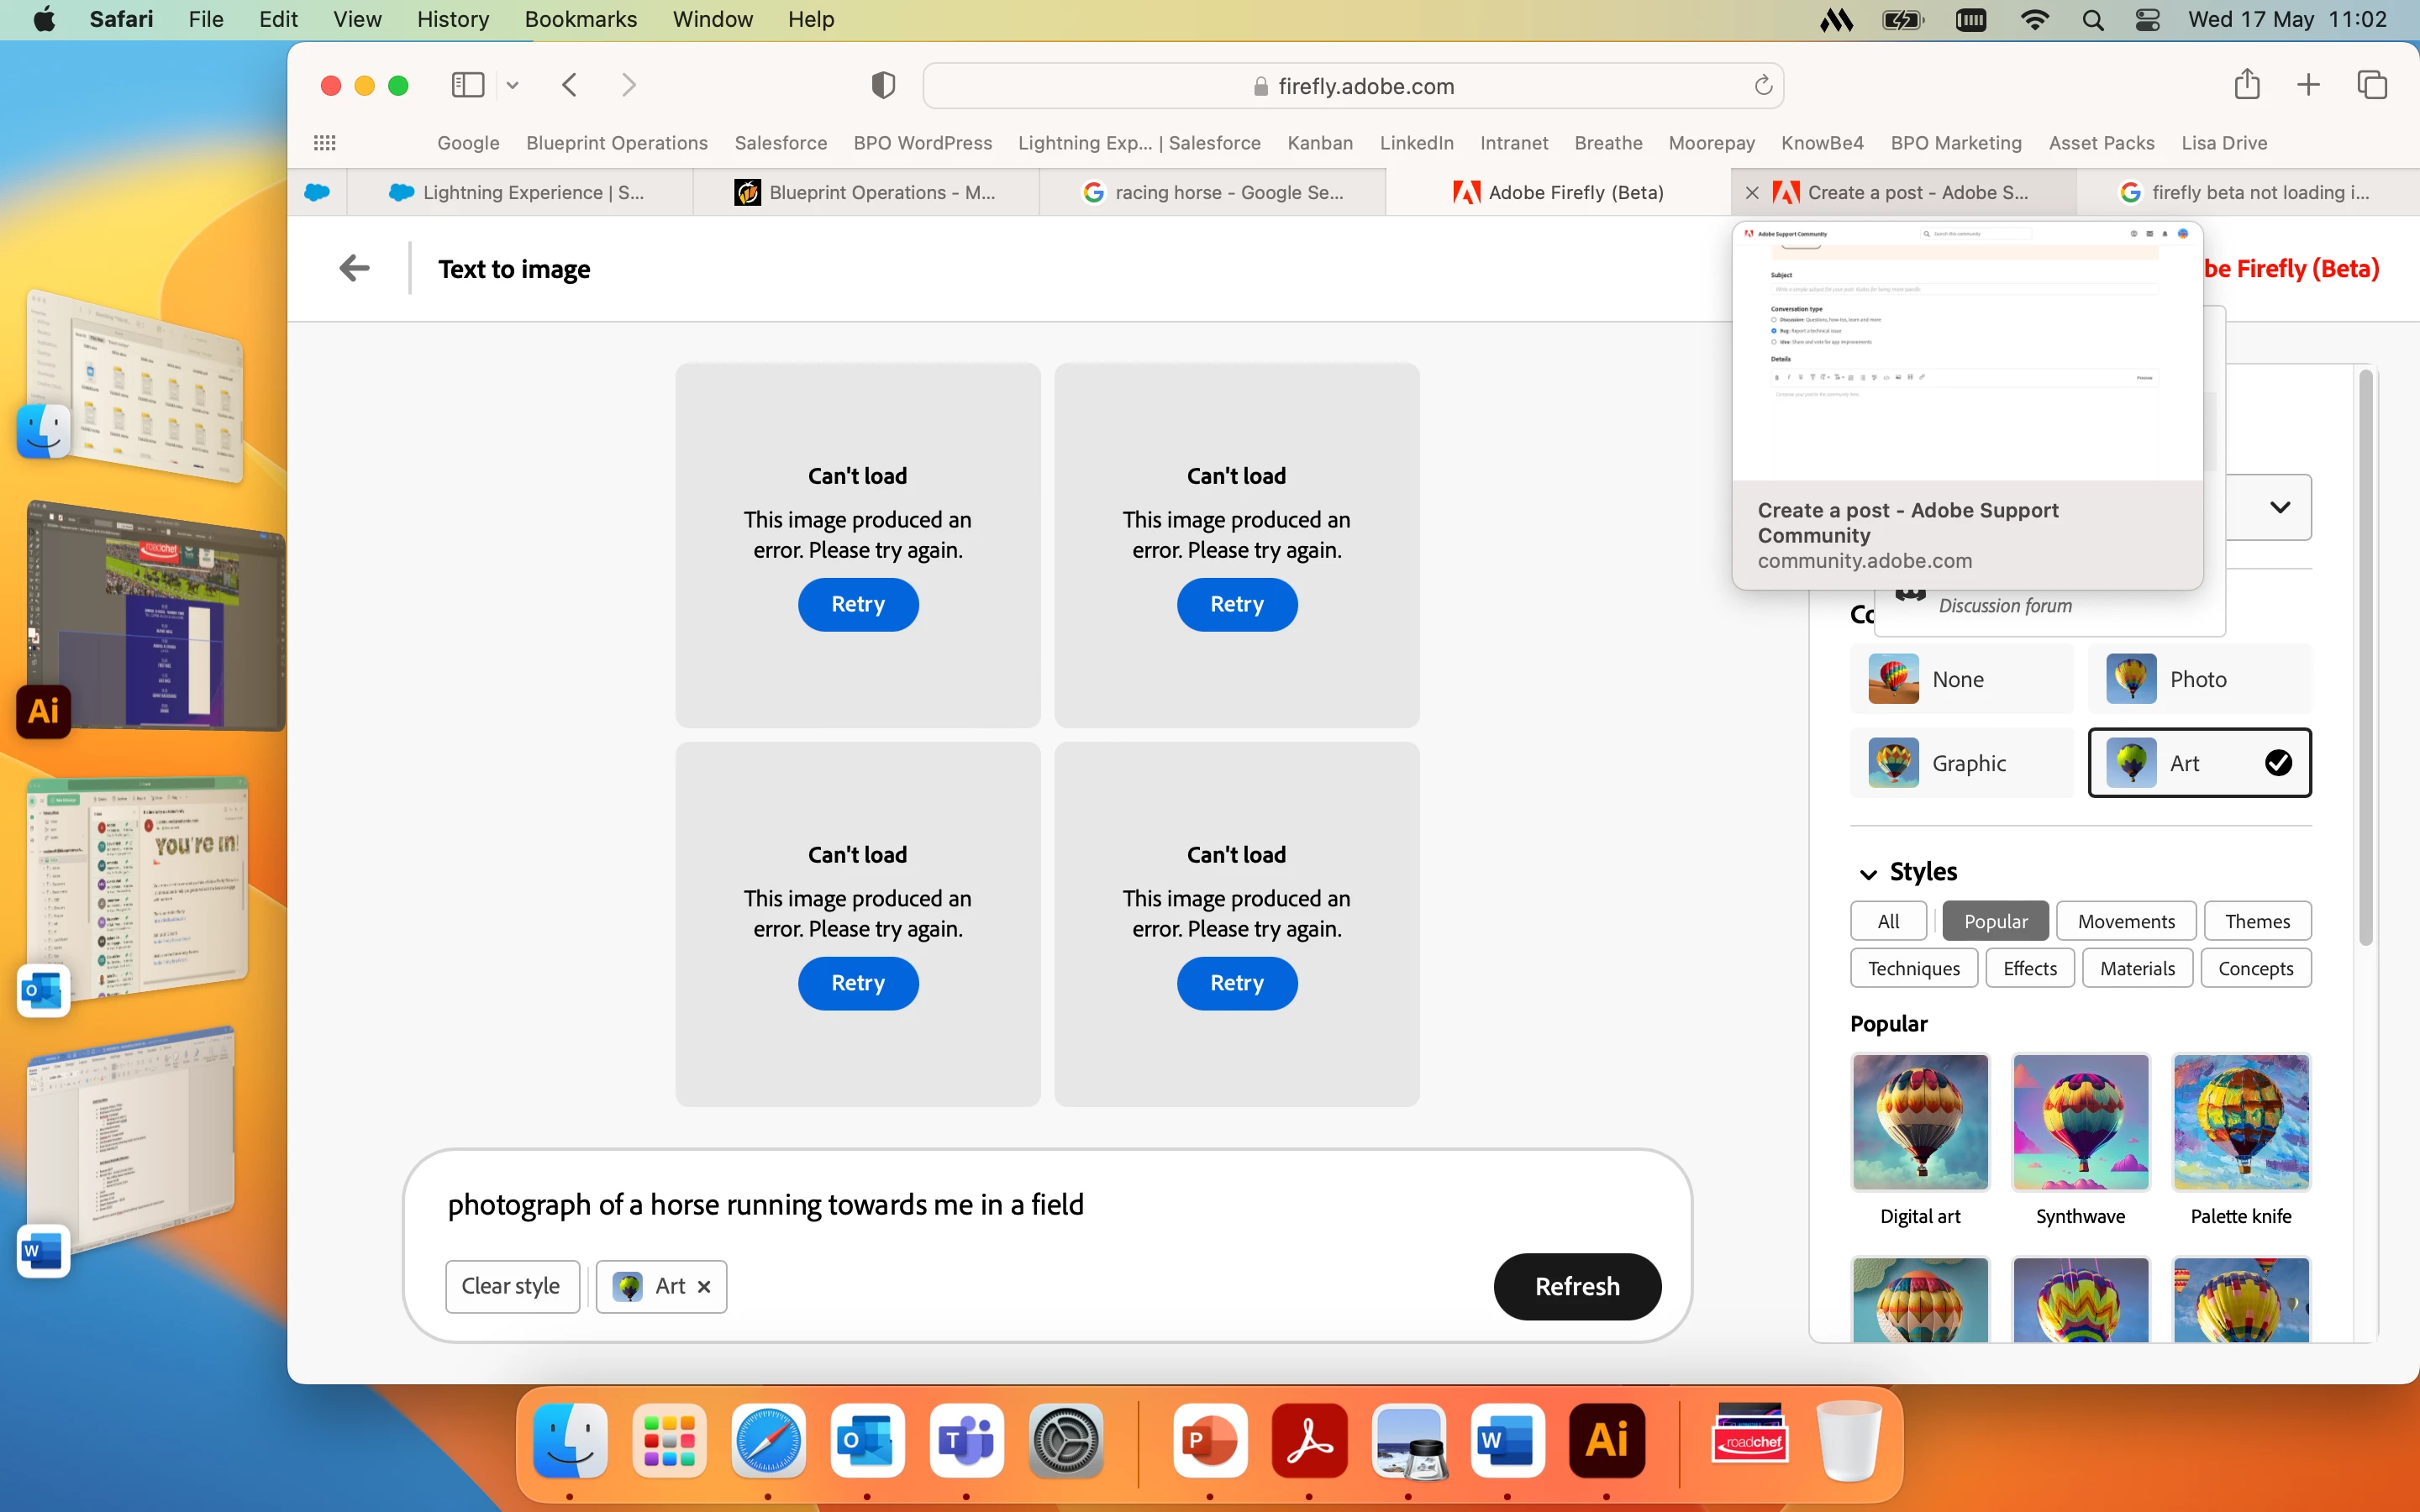
Task: Open the dropdown chevron in right panel
Action: 2279,507
